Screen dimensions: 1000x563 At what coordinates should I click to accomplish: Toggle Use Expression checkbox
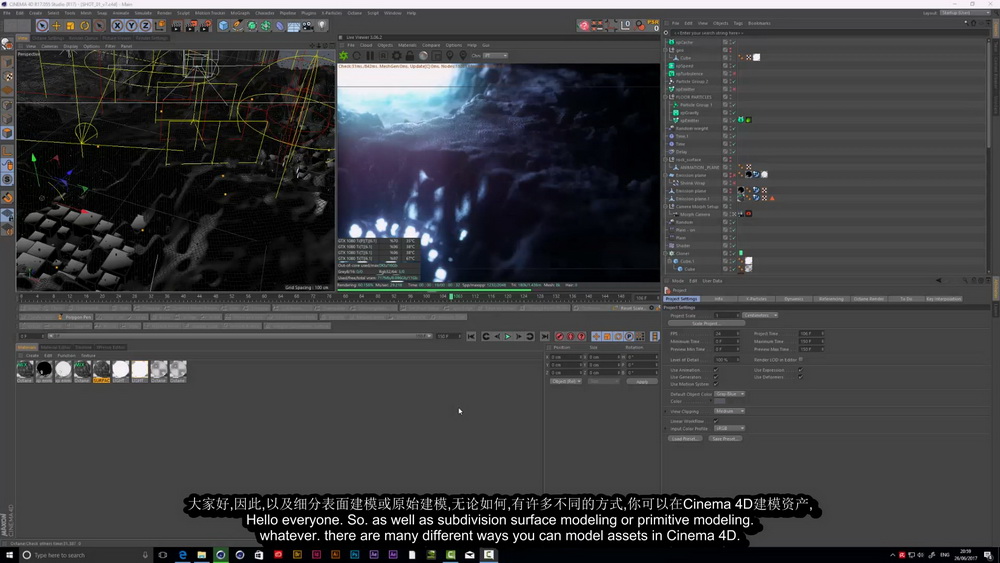[800, 370]
